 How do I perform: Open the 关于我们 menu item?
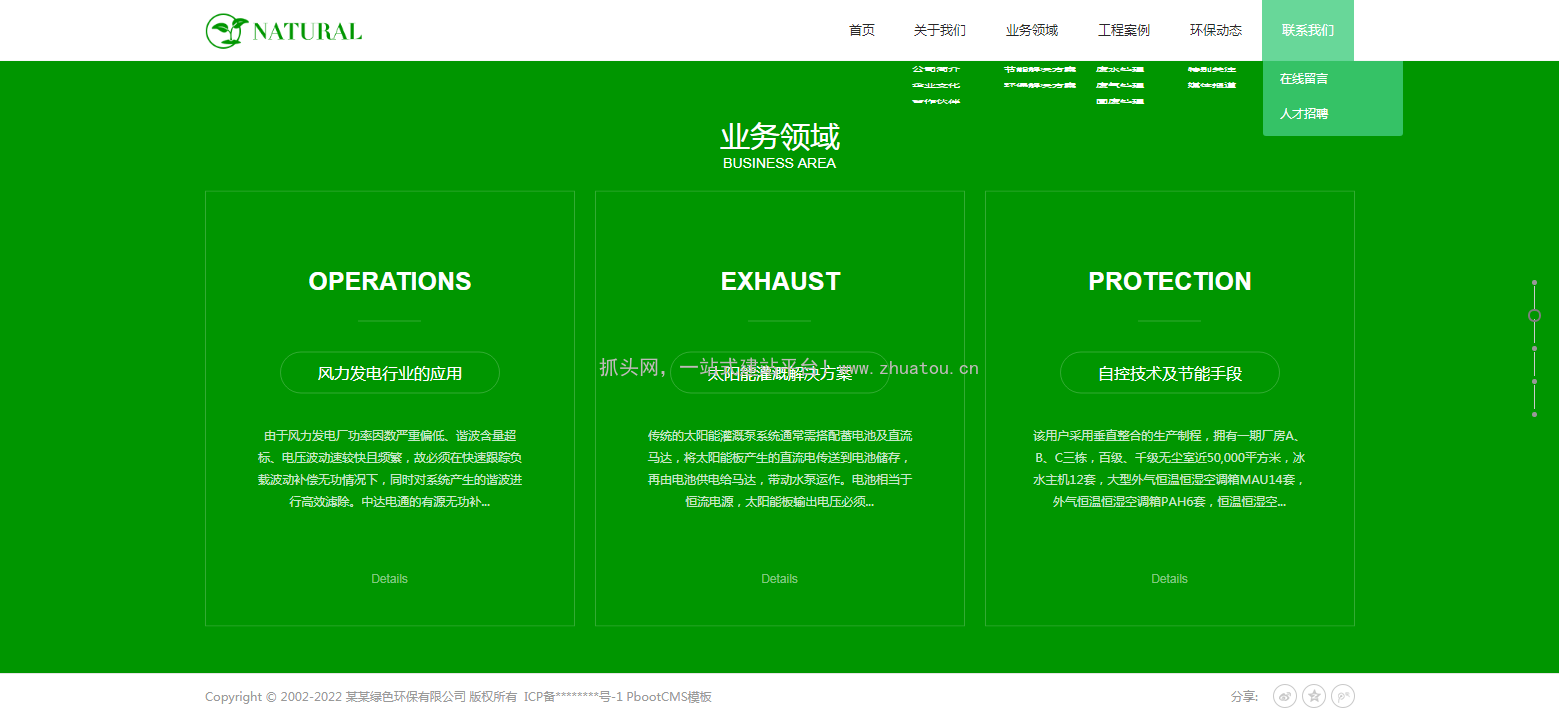(x=940, y=30)
